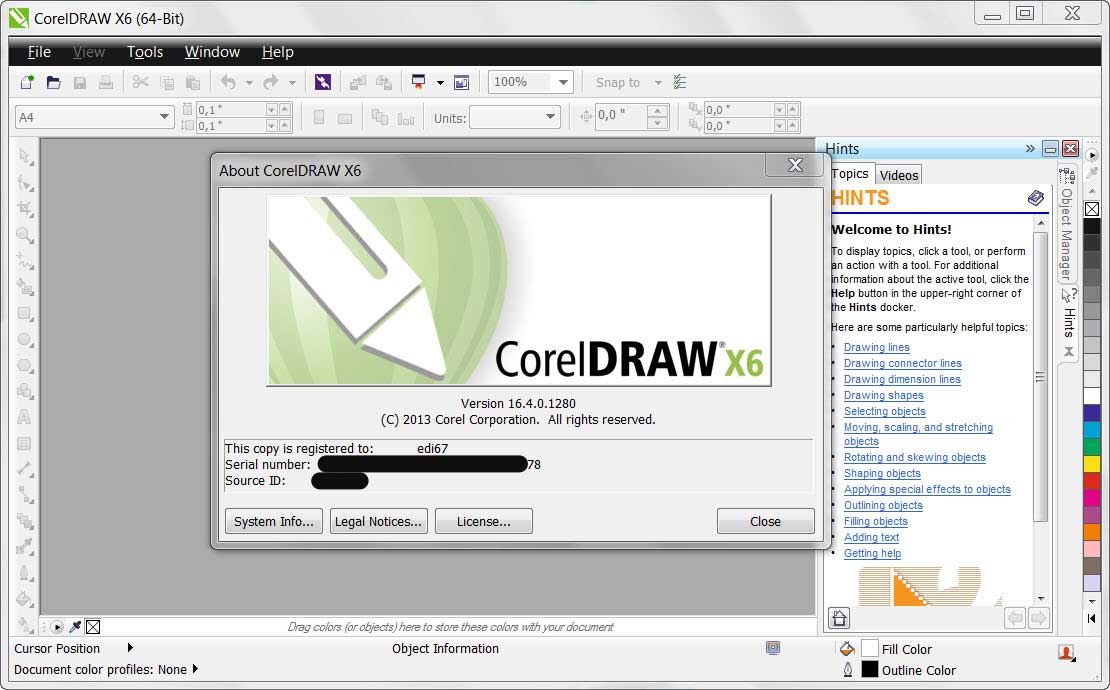Switch to the Videos tab in Hints
Viewport: 1110px width, 690px height.
pyautogui.click(x=899, y=175)
